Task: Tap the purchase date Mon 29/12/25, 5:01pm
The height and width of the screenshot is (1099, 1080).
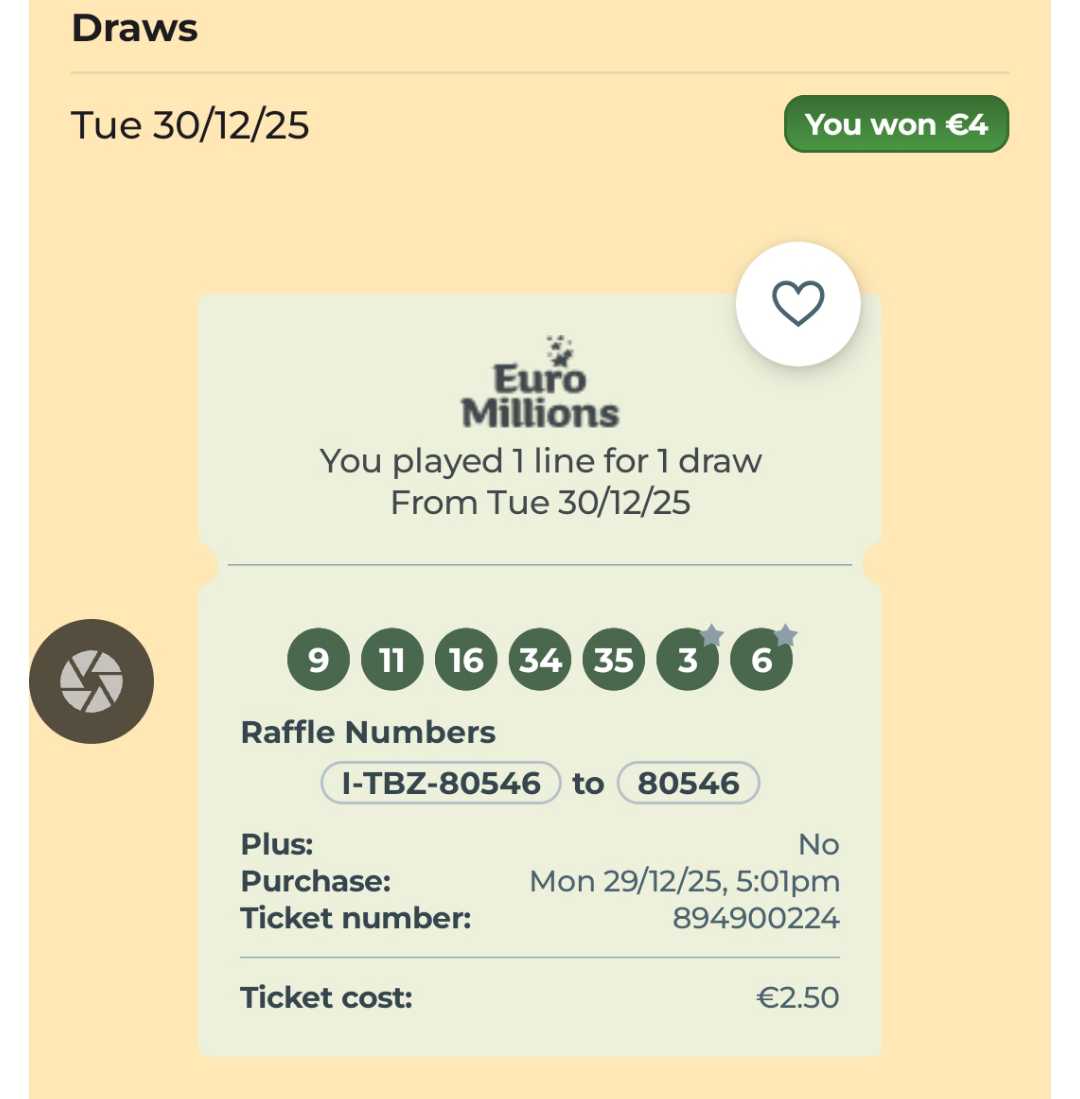Action: point(684,881)
